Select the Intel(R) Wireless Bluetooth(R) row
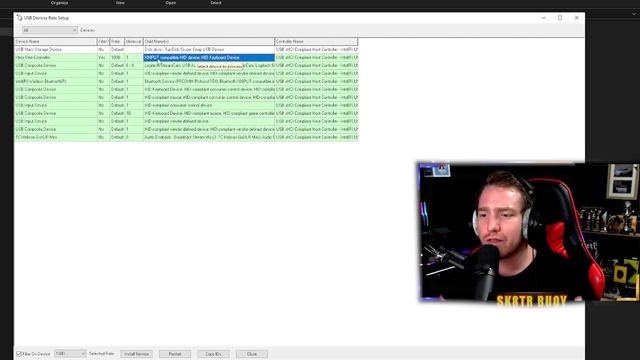The image size is (640, 360). [186, 81]
